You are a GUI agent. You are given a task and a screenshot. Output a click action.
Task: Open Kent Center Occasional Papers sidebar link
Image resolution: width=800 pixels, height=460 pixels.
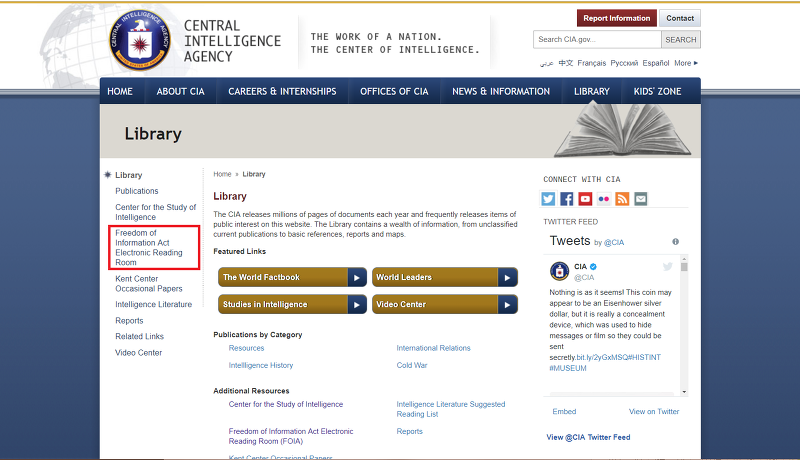click(x=149, y=284)
